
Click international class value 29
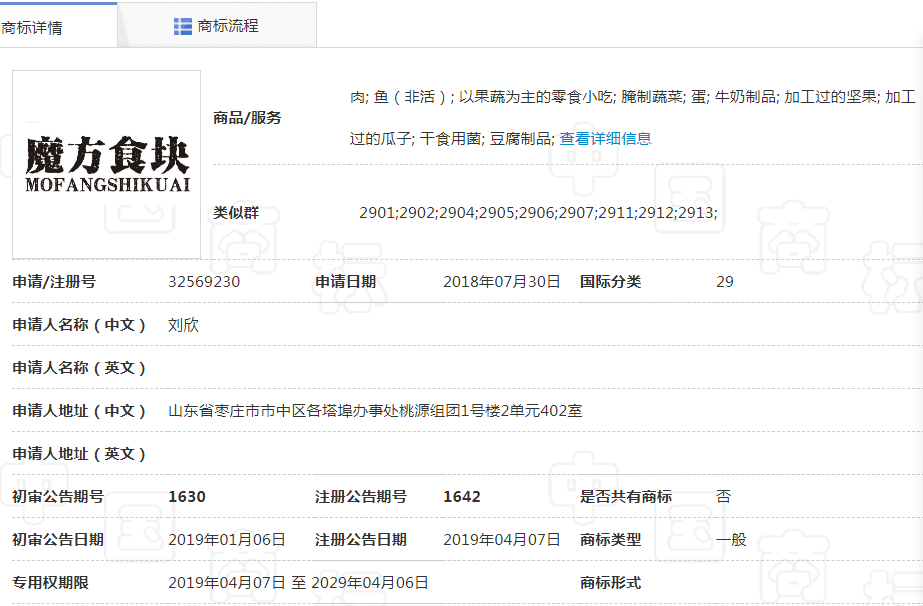725,282
